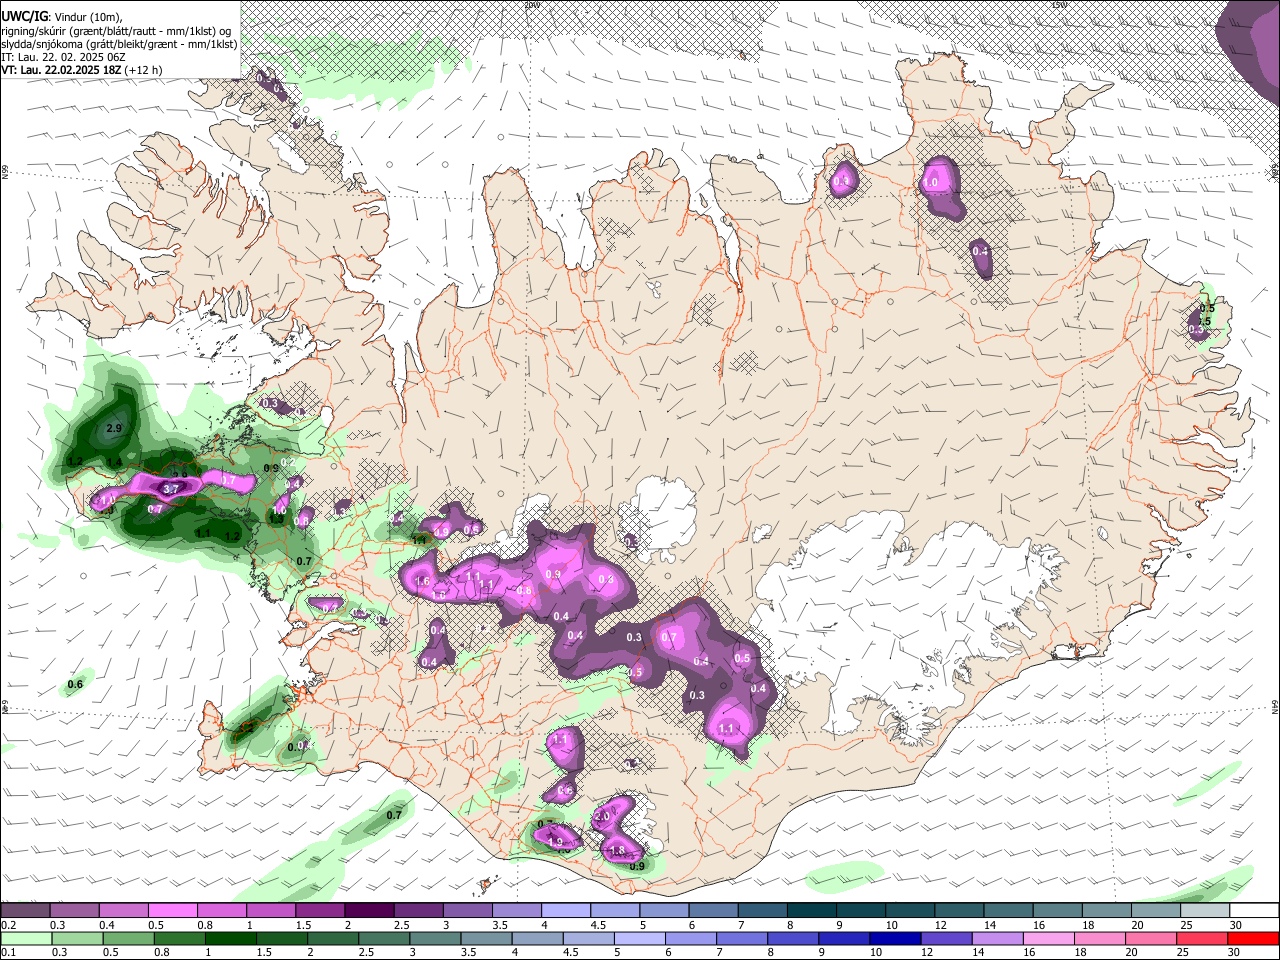Click the 'VT: Lau. 22.02.2025 18Z' valid time

[62, 70]
